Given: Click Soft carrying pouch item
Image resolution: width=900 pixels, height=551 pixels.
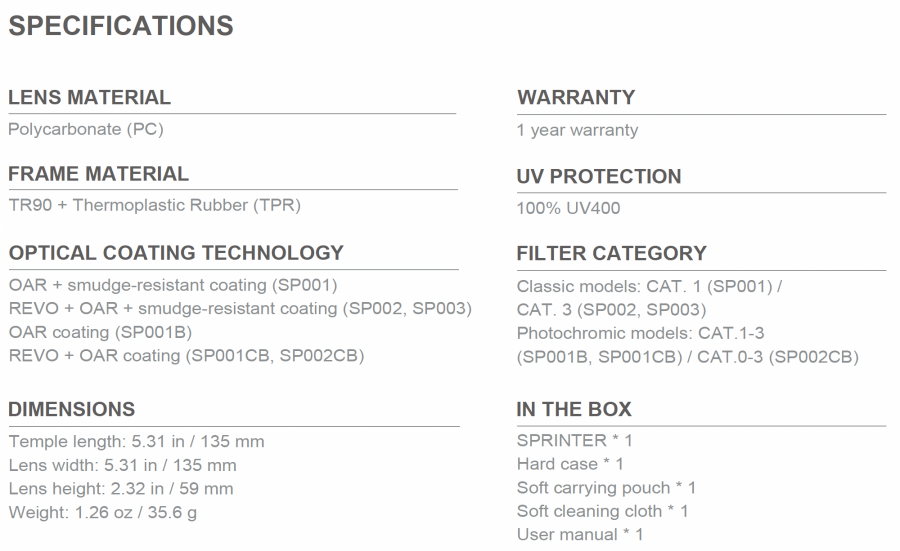Looking at the screenshot, I should [x=606, y=488].
